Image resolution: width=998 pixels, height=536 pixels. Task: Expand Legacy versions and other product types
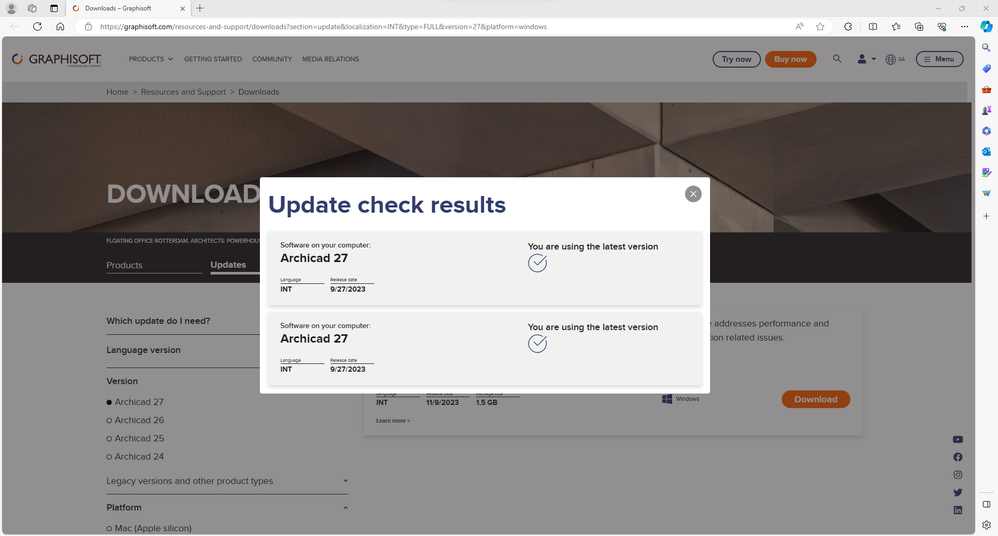click(227, 481)
